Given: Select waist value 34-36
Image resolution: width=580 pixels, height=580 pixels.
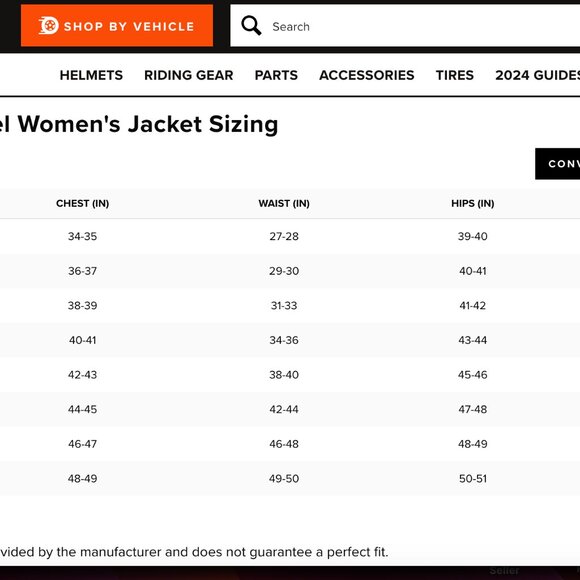Looking at the screenshot, I should point(284,340).
